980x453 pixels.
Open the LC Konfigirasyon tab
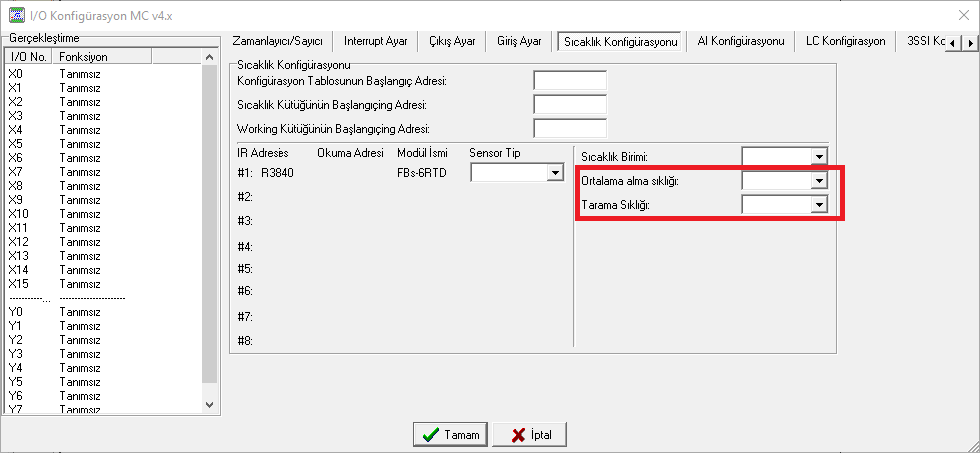pyautogui.click(x=845, y=41)
